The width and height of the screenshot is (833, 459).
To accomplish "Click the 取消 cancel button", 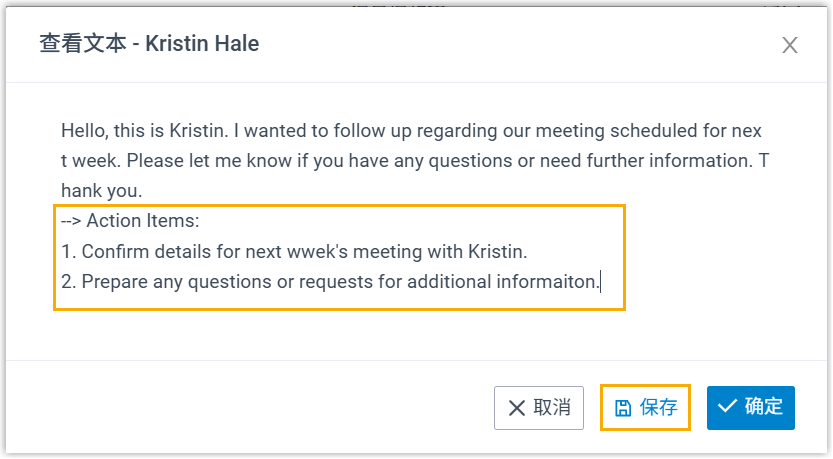I will point(539,407).
